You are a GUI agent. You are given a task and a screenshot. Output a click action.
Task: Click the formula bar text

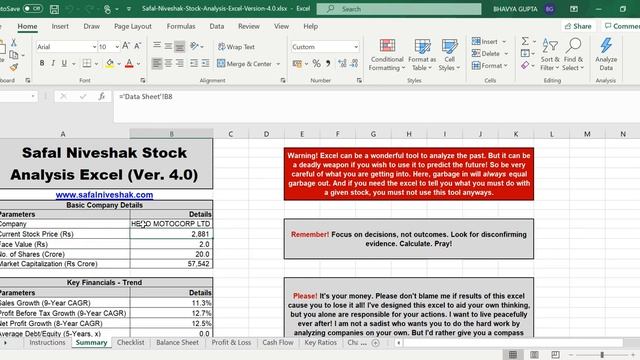point(146,97)
